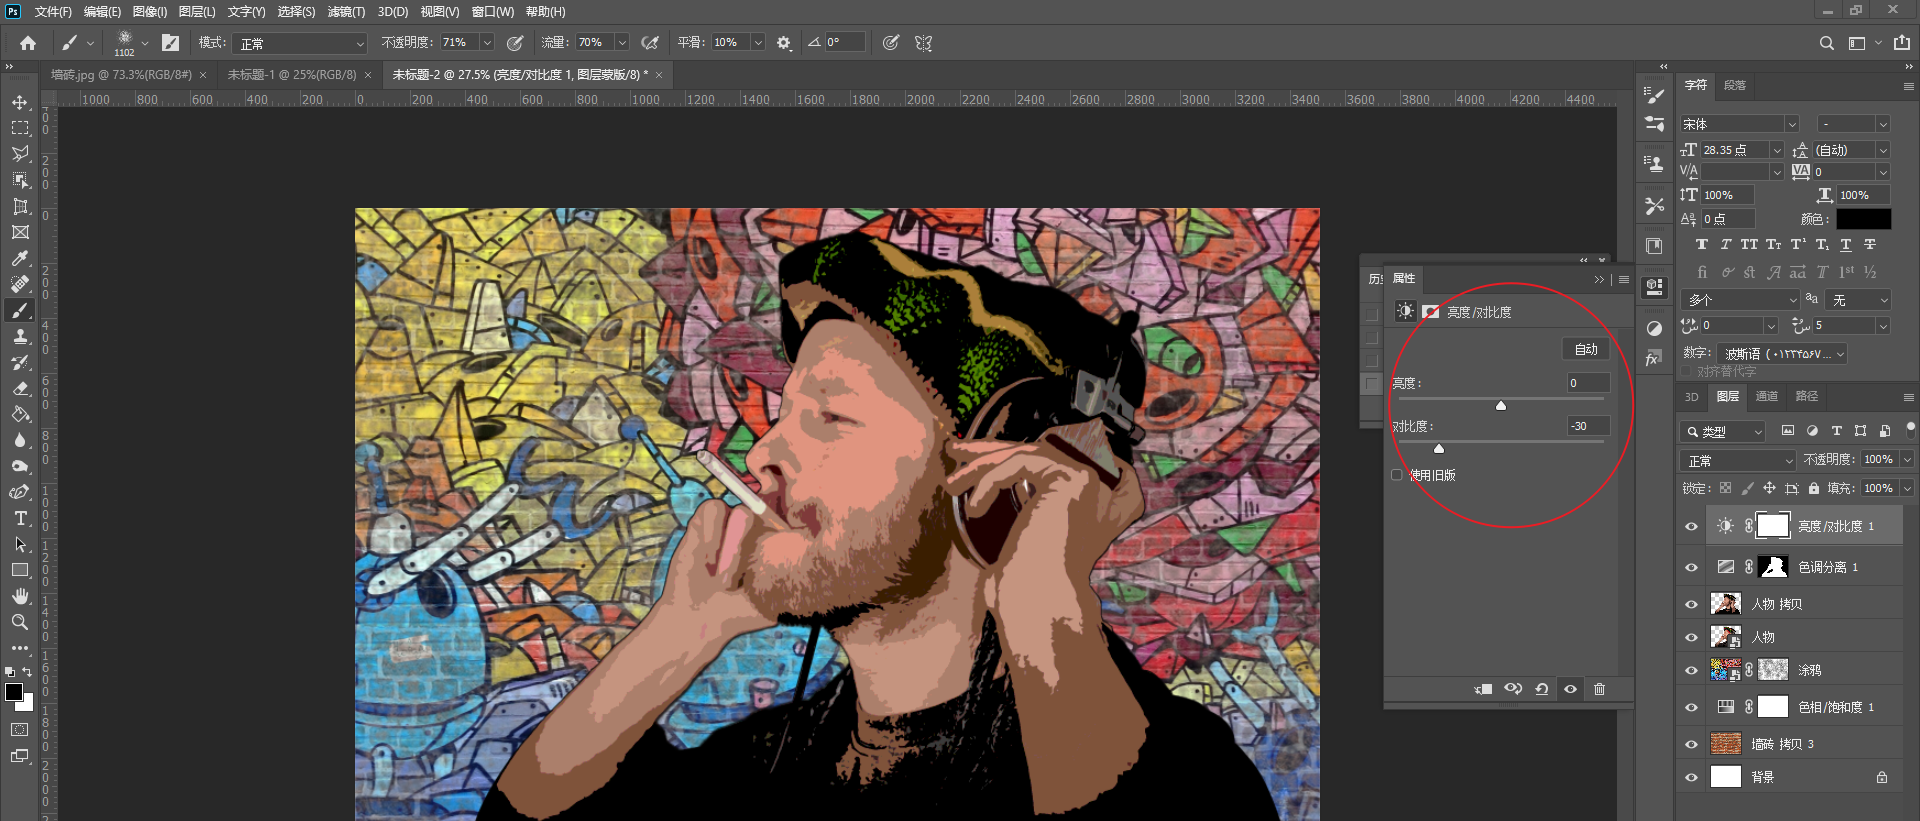Select the Move tool
Viewport: 1920px width, 821px height.
20,103
